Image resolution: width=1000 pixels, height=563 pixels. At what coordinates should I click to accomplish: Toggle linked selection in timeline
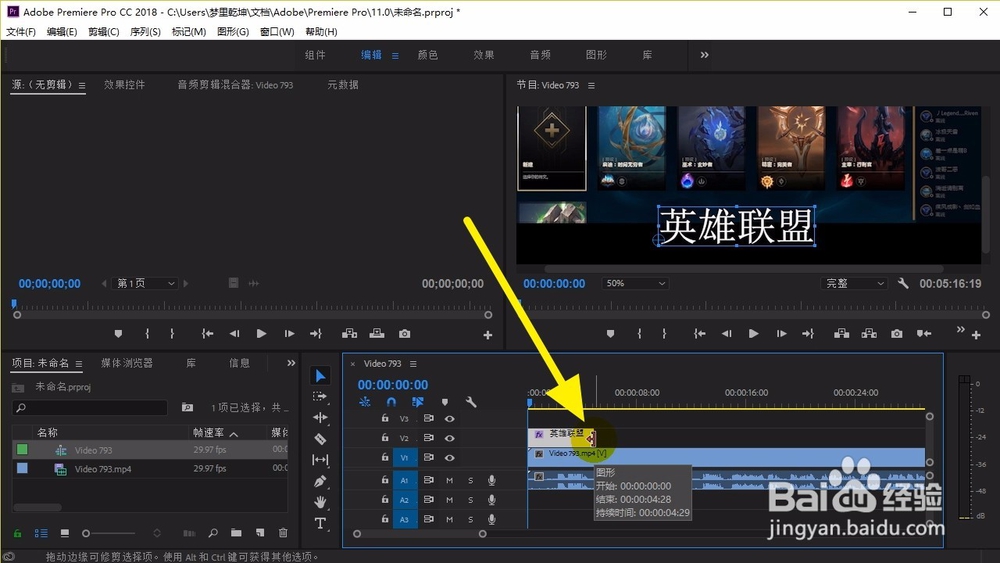pos(418,402)
